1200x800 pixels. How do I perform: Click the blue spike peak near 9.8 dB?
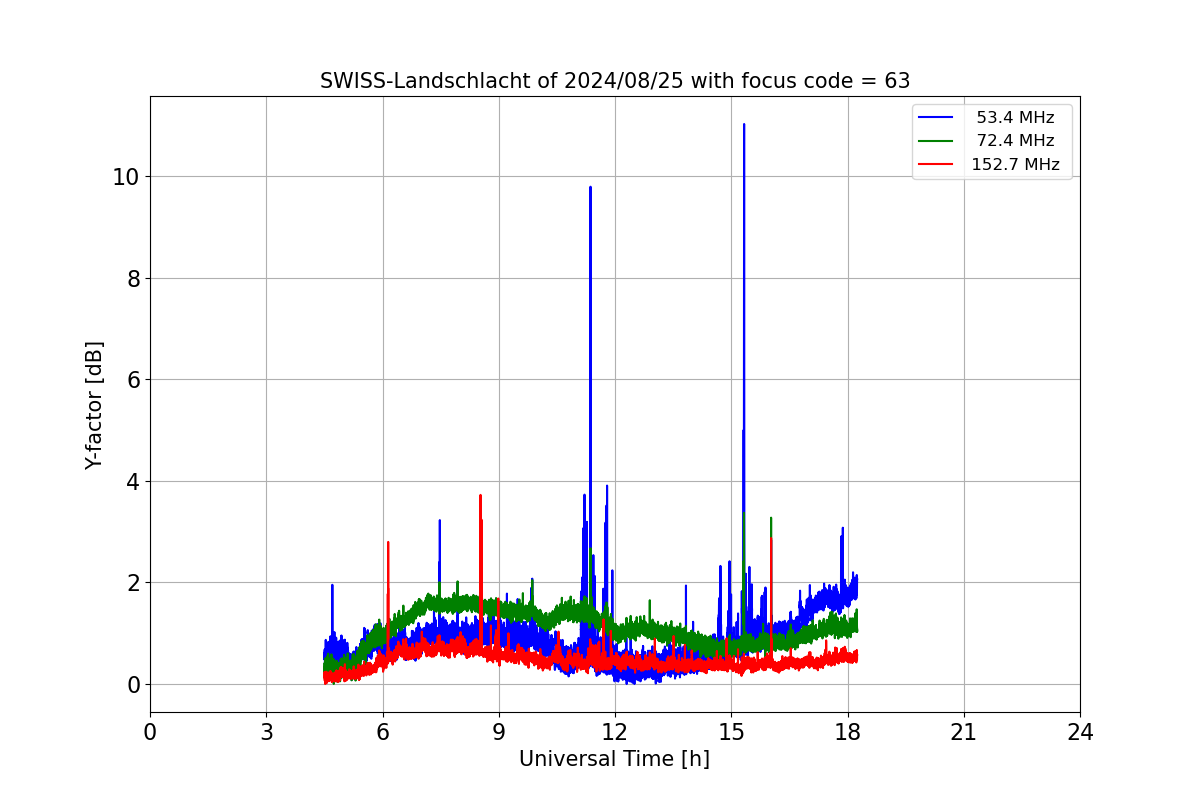(590, 188)
